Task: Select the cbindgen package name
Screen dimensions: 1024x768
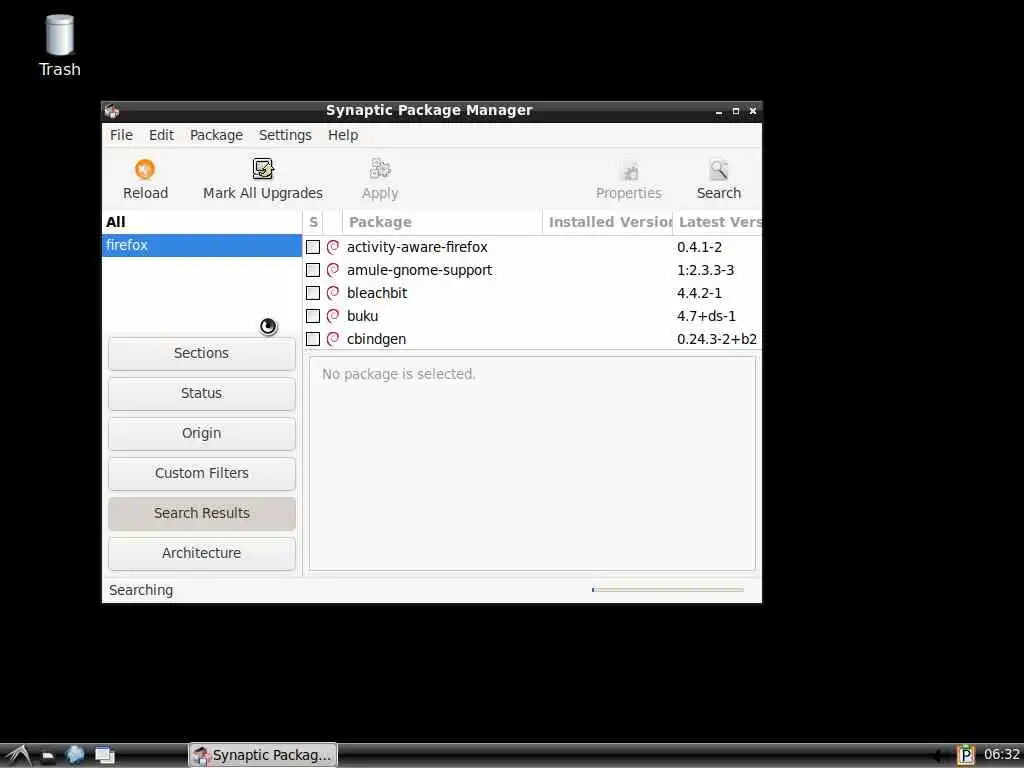Action: tap(376, 339)
